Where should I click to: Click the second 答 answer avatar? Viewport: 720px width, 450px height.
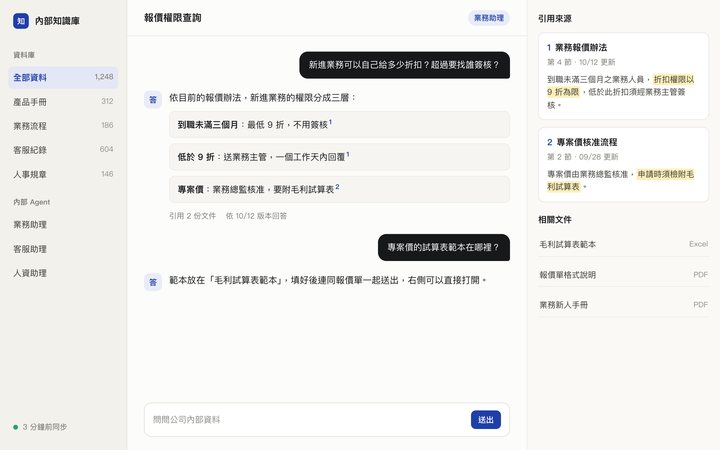point(153,282)
